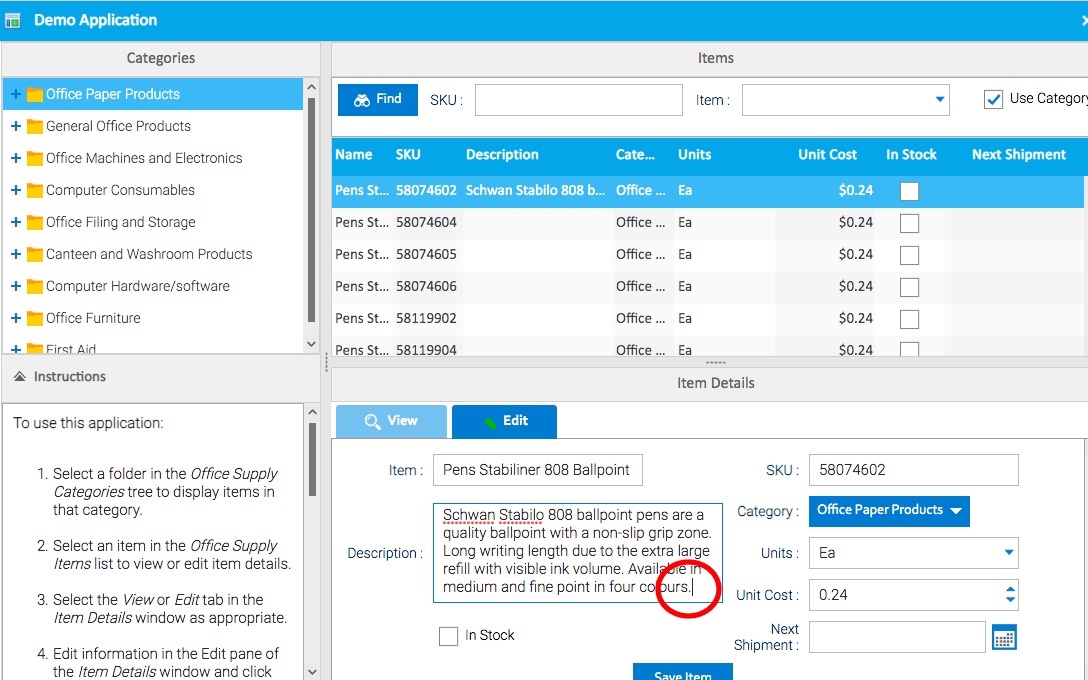The height and width of the screenshot is (680, 1088).
Task: Click the Canteen and Washroom Products folder icon
Action: (35, 255)
